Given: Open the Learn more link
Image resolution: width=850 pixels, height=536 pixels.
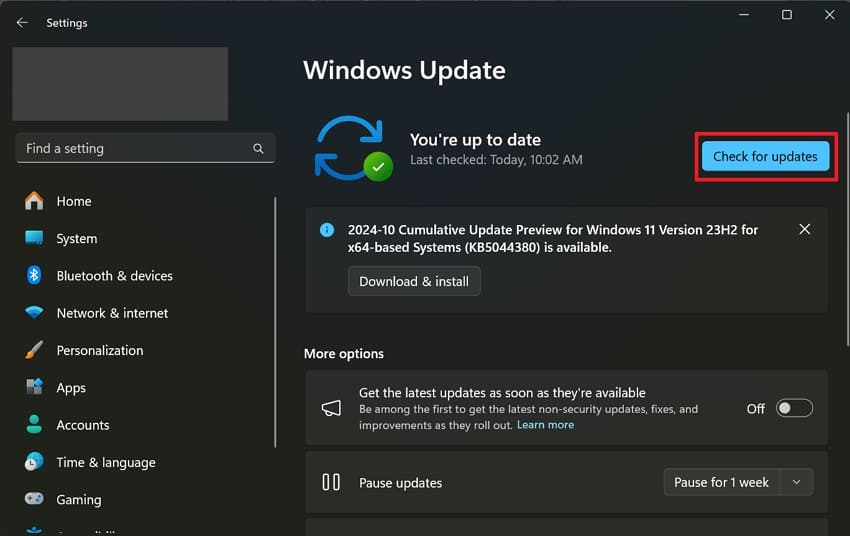Looking at the screenshot, I should point(545,425).
